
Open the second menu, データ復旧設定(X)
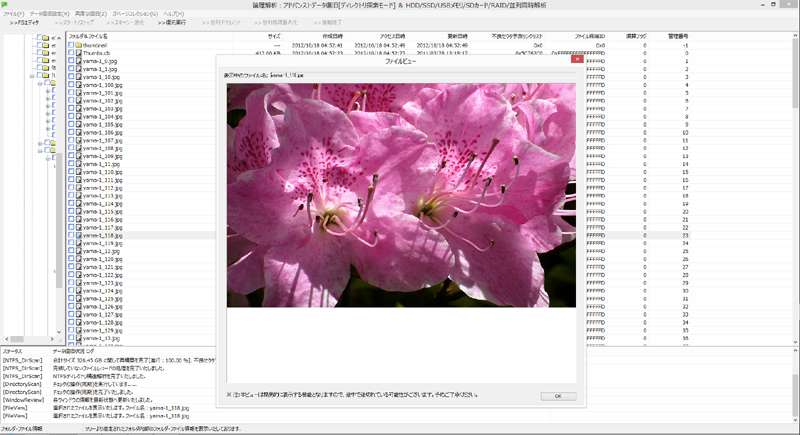[49, 14]
